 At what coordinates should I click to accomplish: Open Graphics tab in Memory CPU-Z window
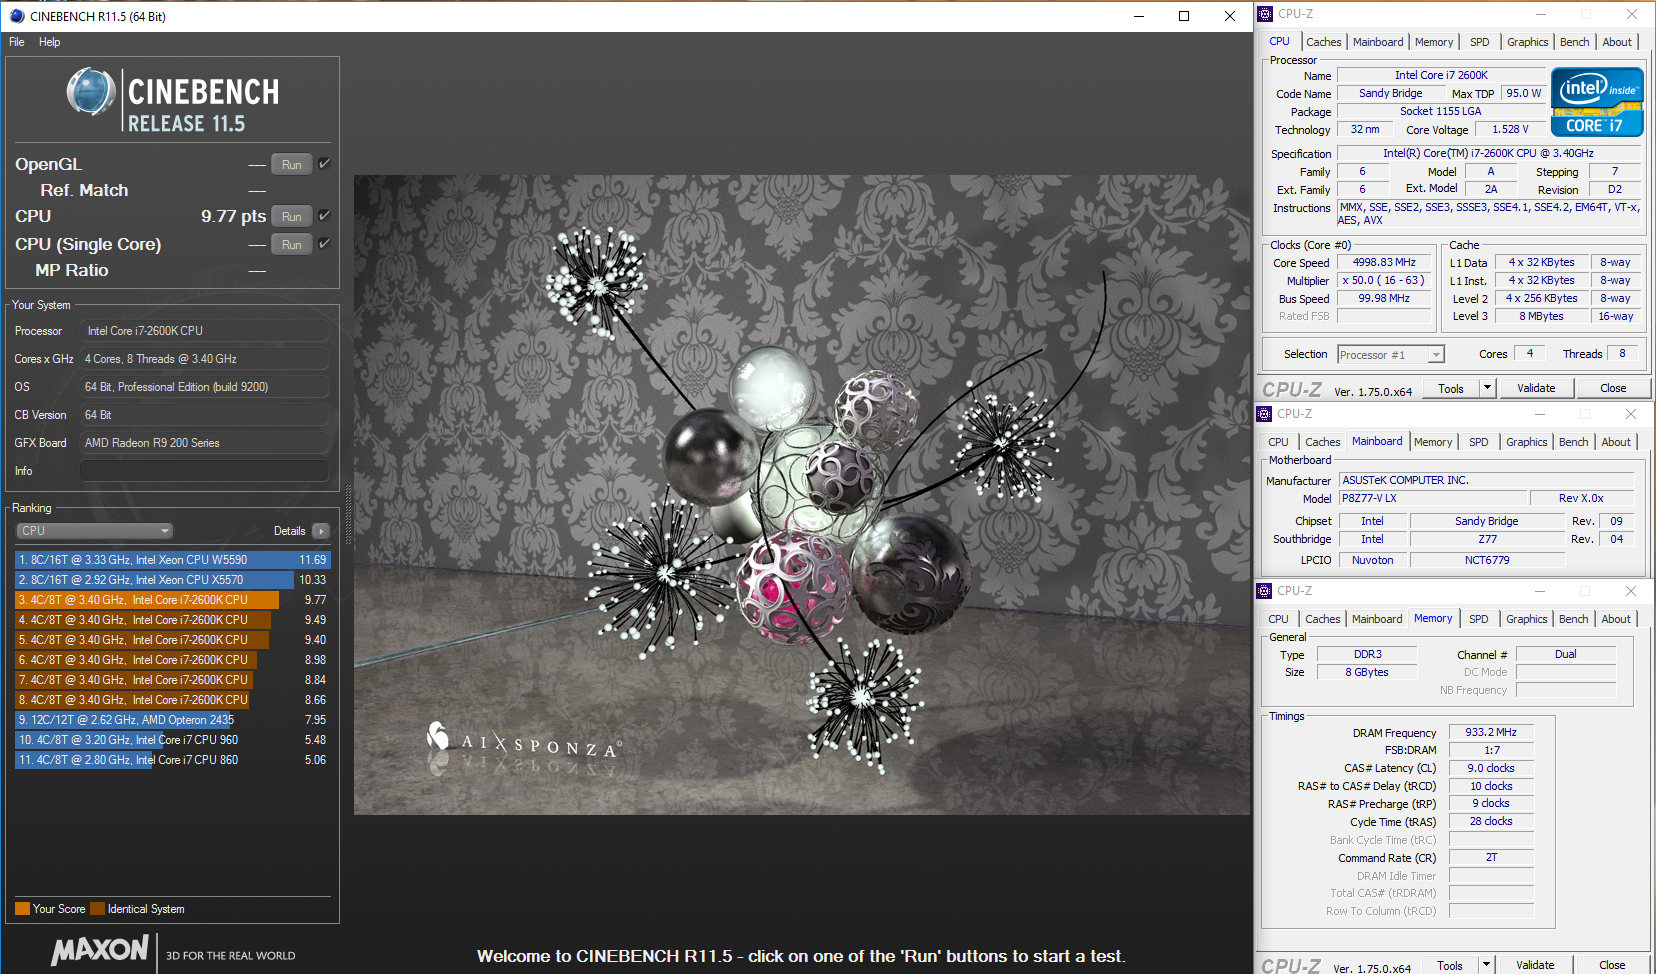click(1527, 619)
